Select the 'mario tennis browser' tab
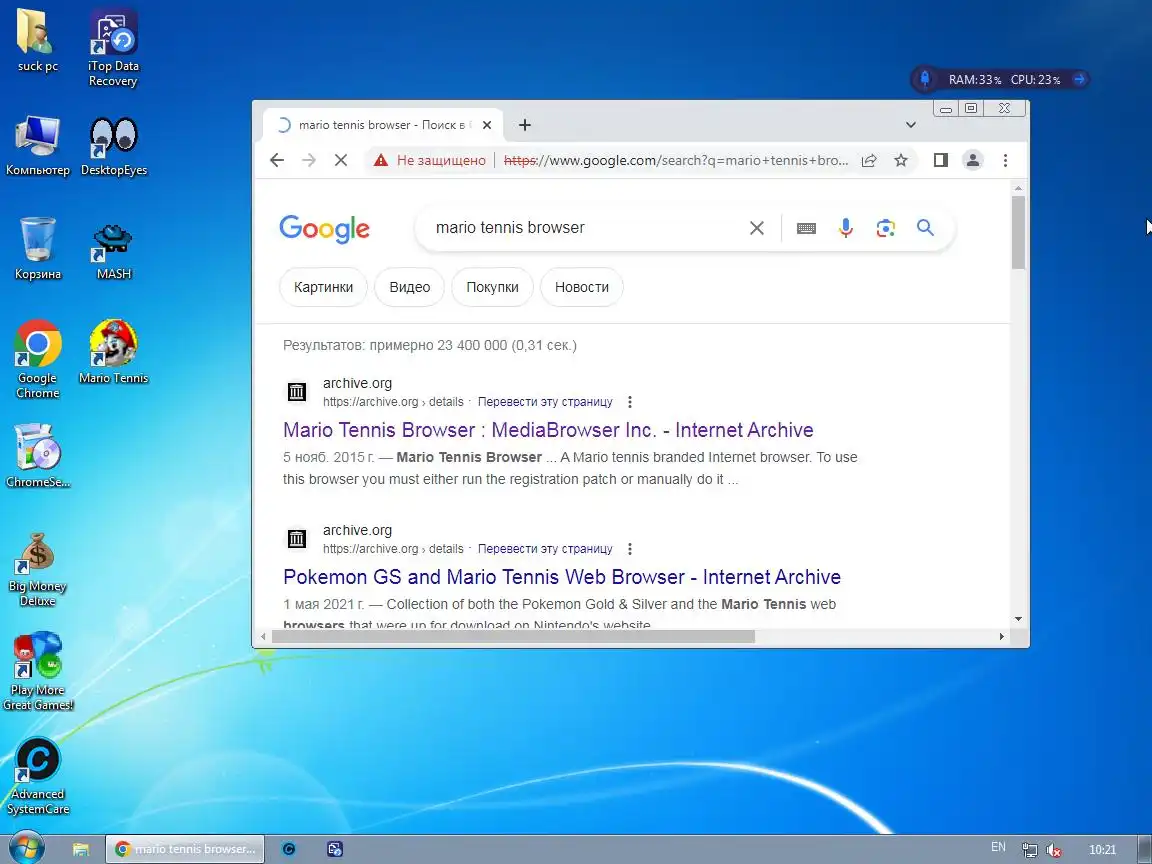The height and width of the screenshot is (864, 1152). pos(383,125)
